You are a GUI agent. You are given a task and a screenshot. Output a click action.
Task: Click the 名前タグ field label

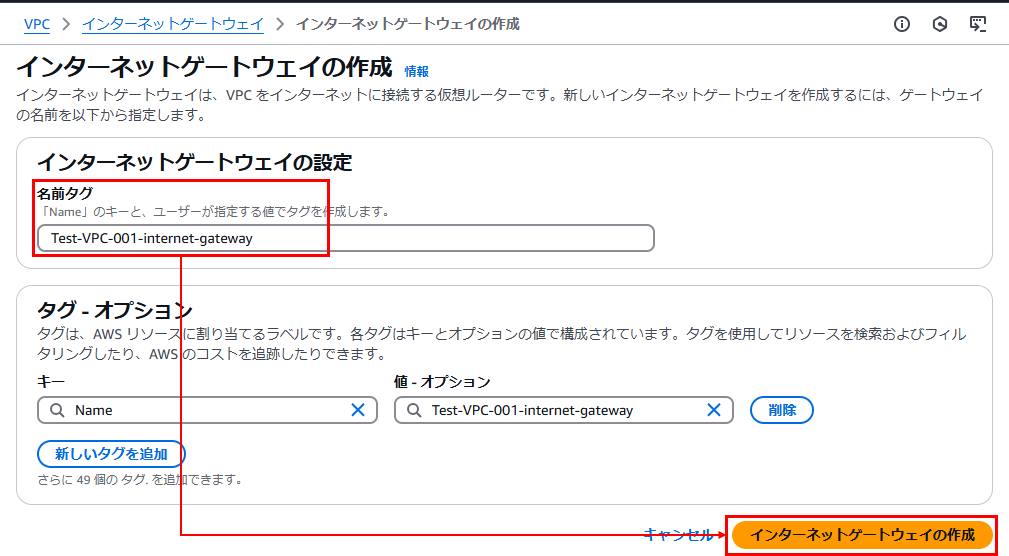point(65,193)
